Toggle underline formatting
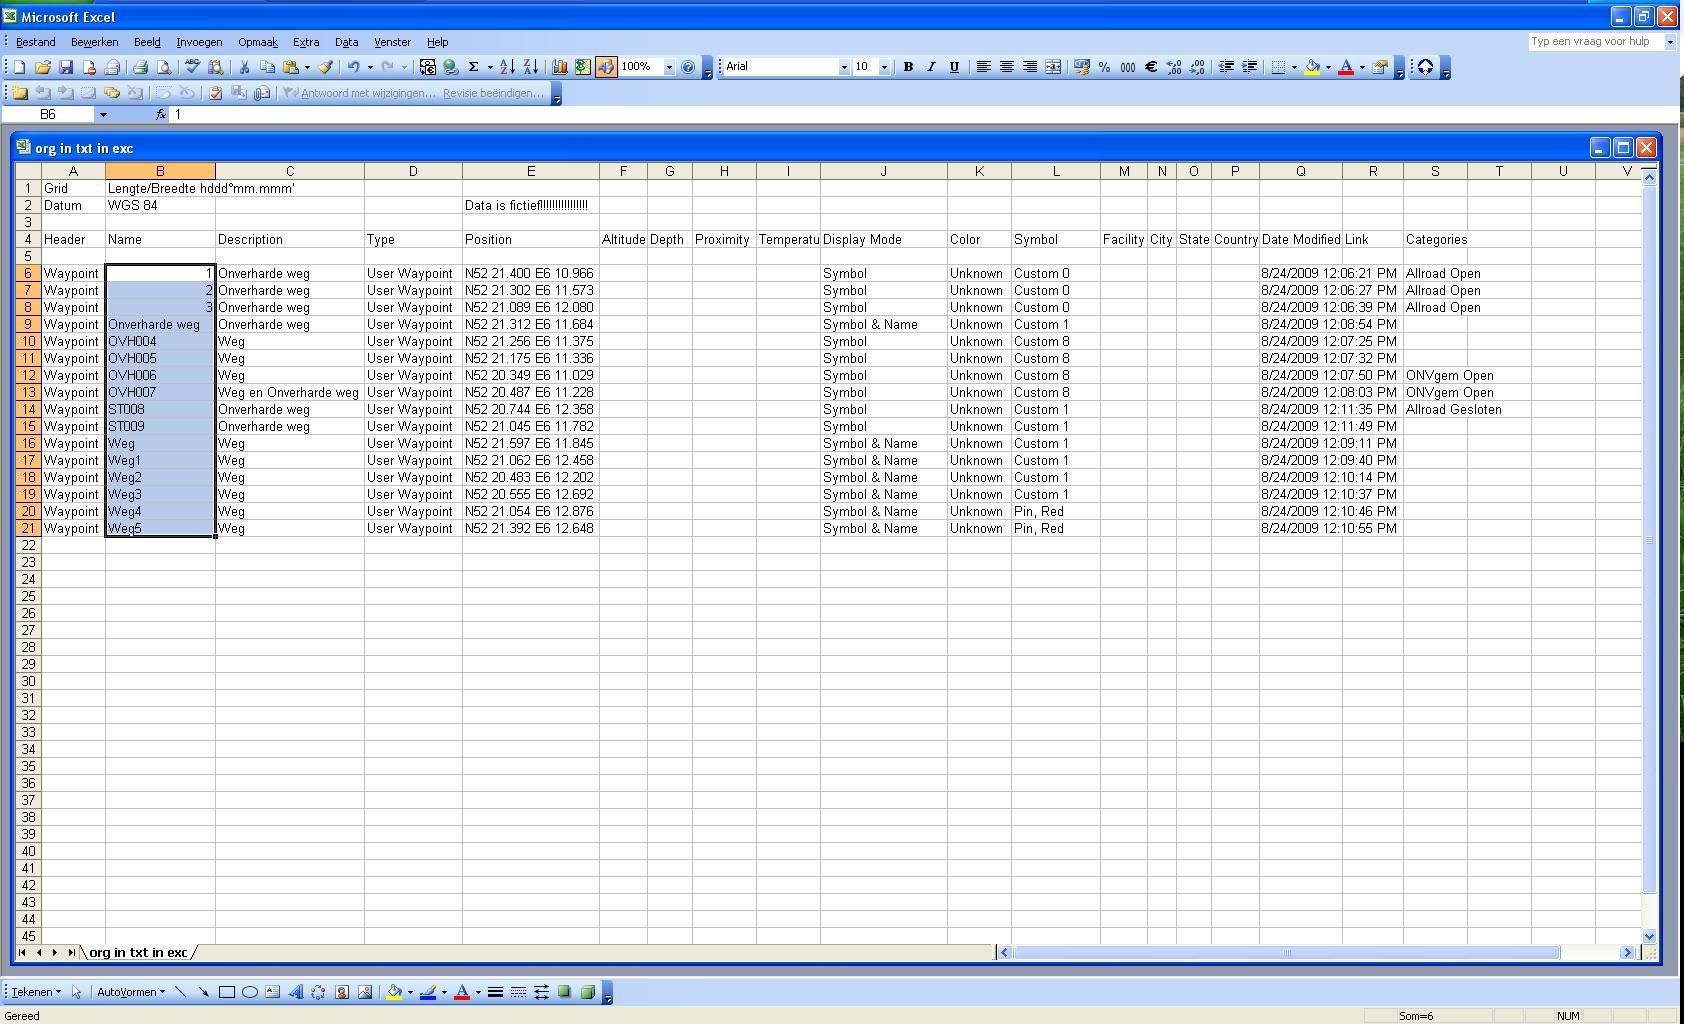The width and height of the screenshot is (1684, 1024). [x=954, y=67]
